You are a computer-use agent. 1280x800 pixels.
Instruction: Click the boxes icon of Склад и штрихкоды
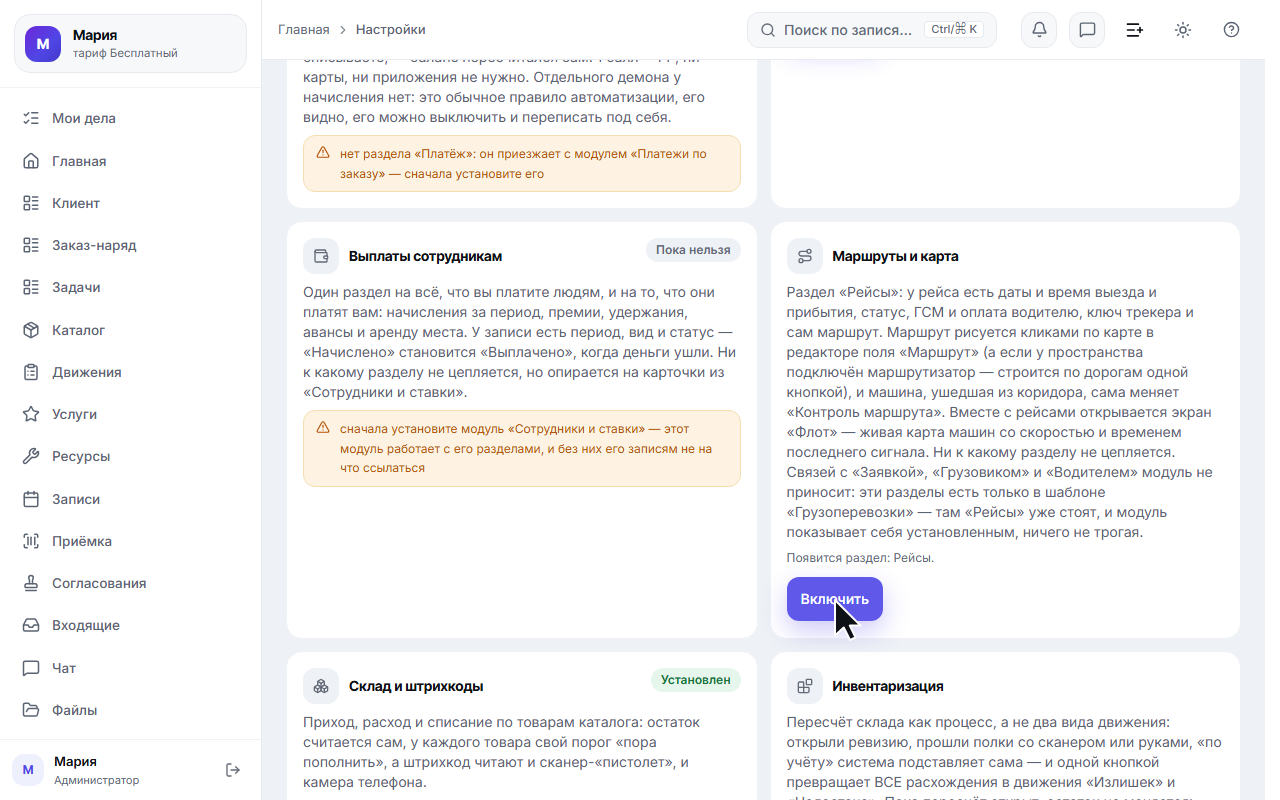[321, 686]
